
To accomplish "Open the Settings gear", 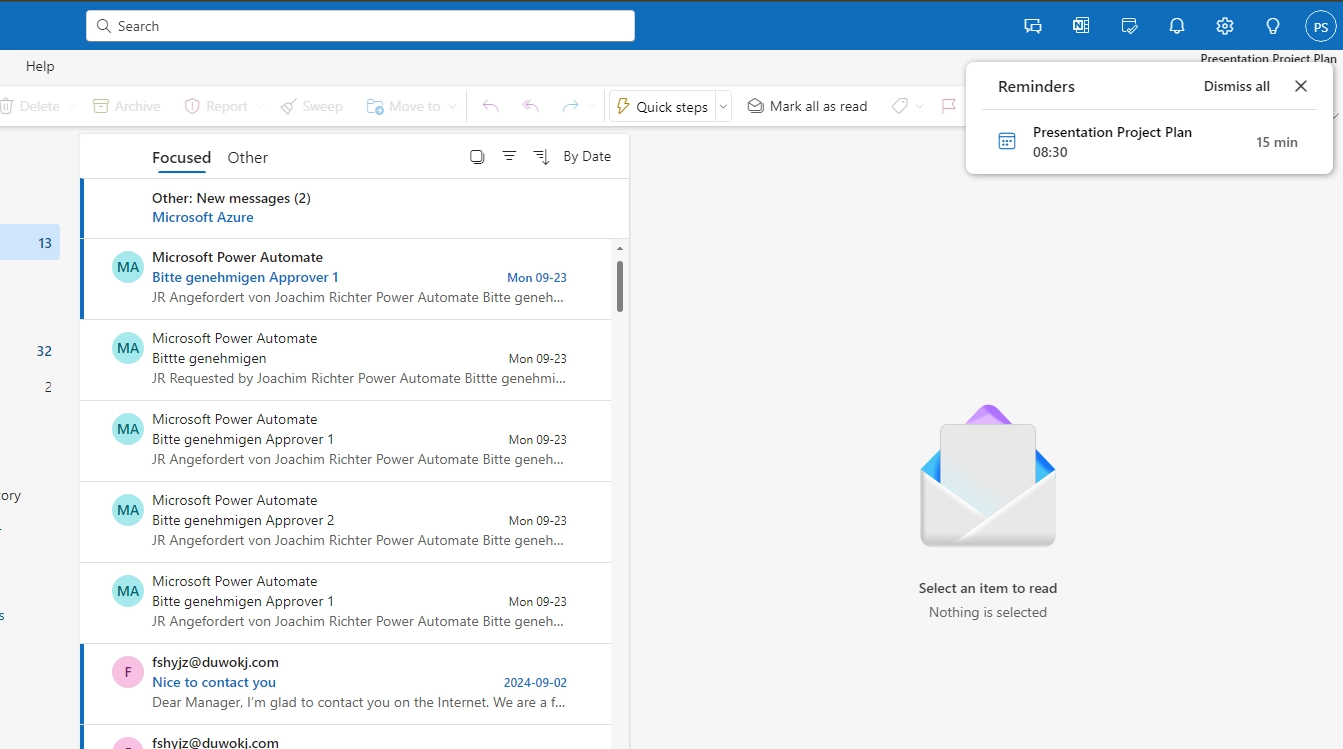I will click(x=1225, y=26).
